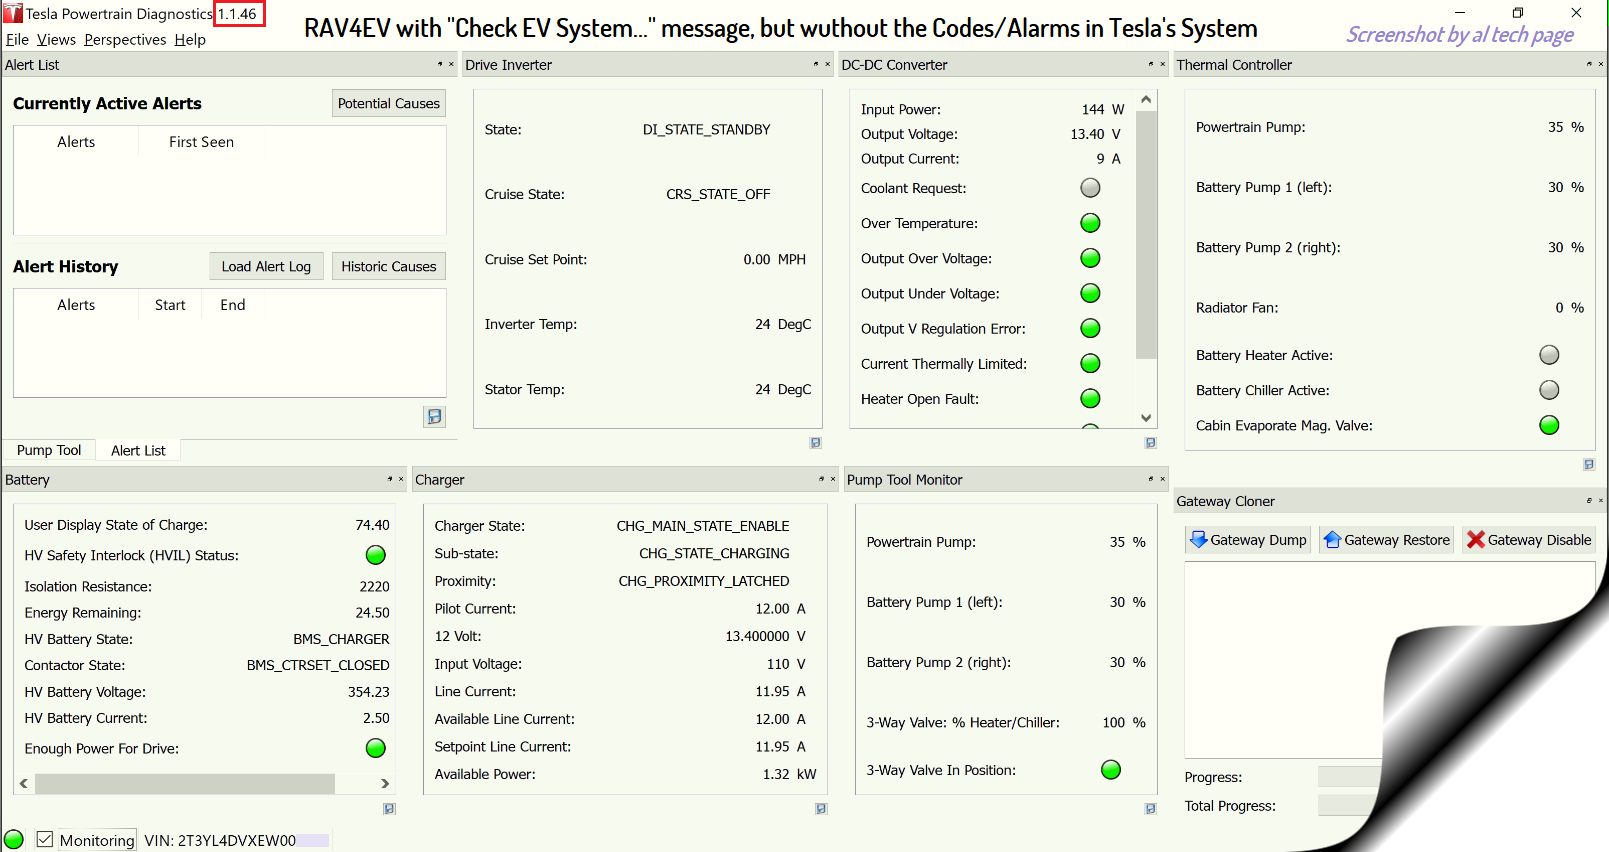Click the save icon under Pump Tool Monitor
The image size is (1609, 852).
coord(1150,809)
